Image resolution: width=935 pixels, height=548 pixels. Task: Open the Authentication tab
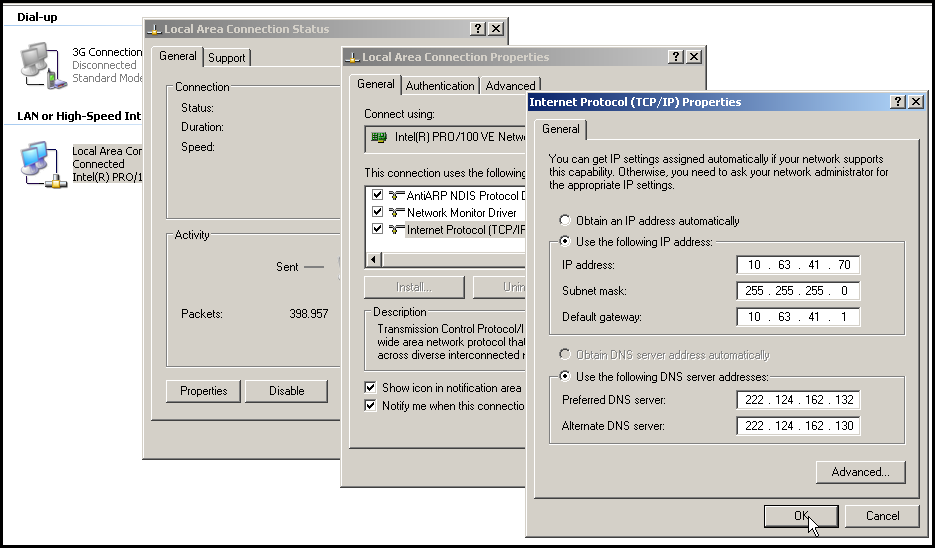(440, 86)
